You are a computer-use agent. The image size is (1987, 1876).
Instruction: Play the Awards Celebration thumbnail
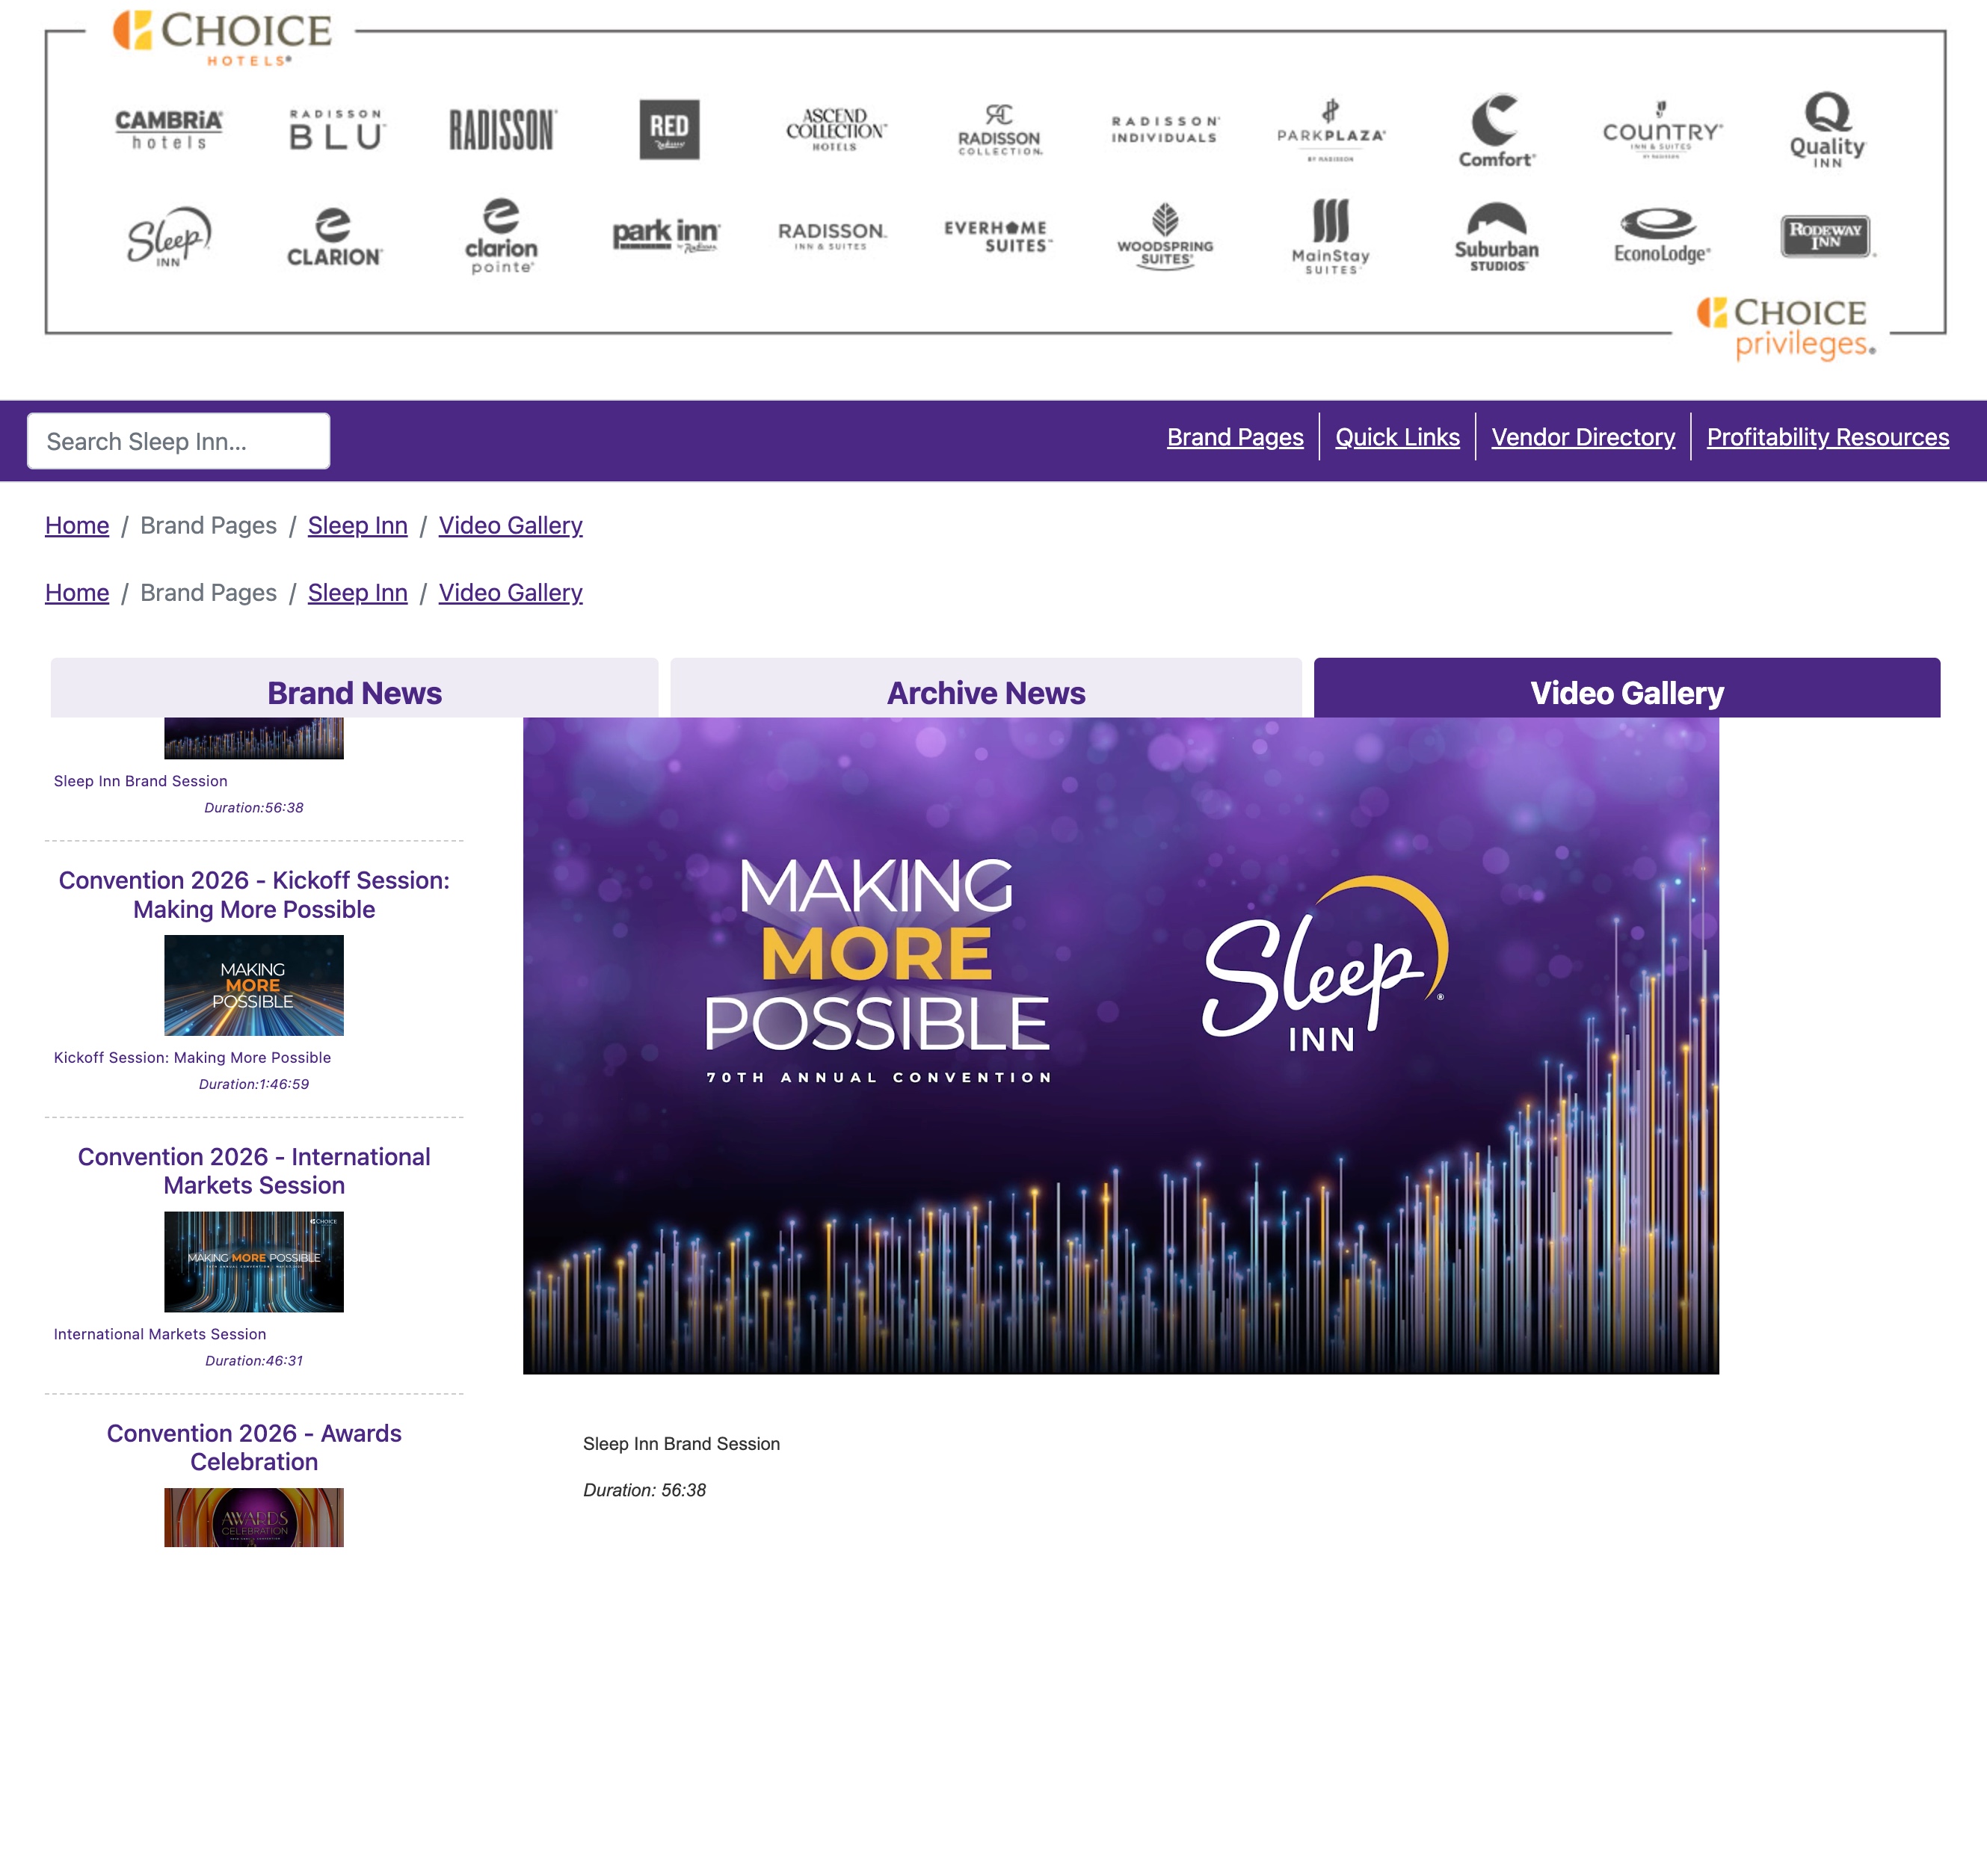point(254,1517)
